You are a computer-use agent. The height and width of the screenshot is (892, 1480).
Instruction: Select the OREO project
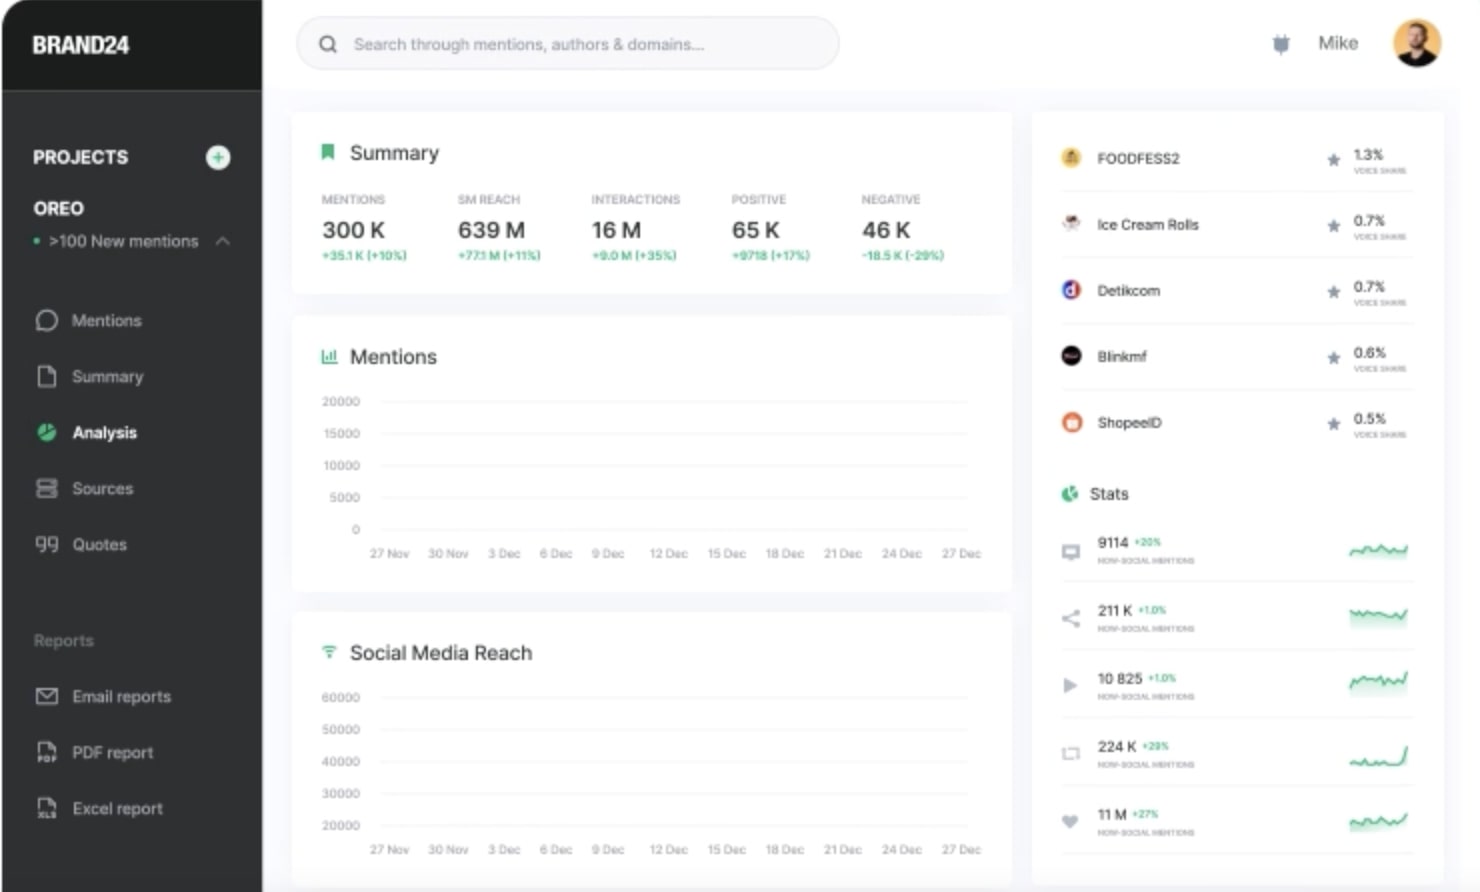point(58,208)
